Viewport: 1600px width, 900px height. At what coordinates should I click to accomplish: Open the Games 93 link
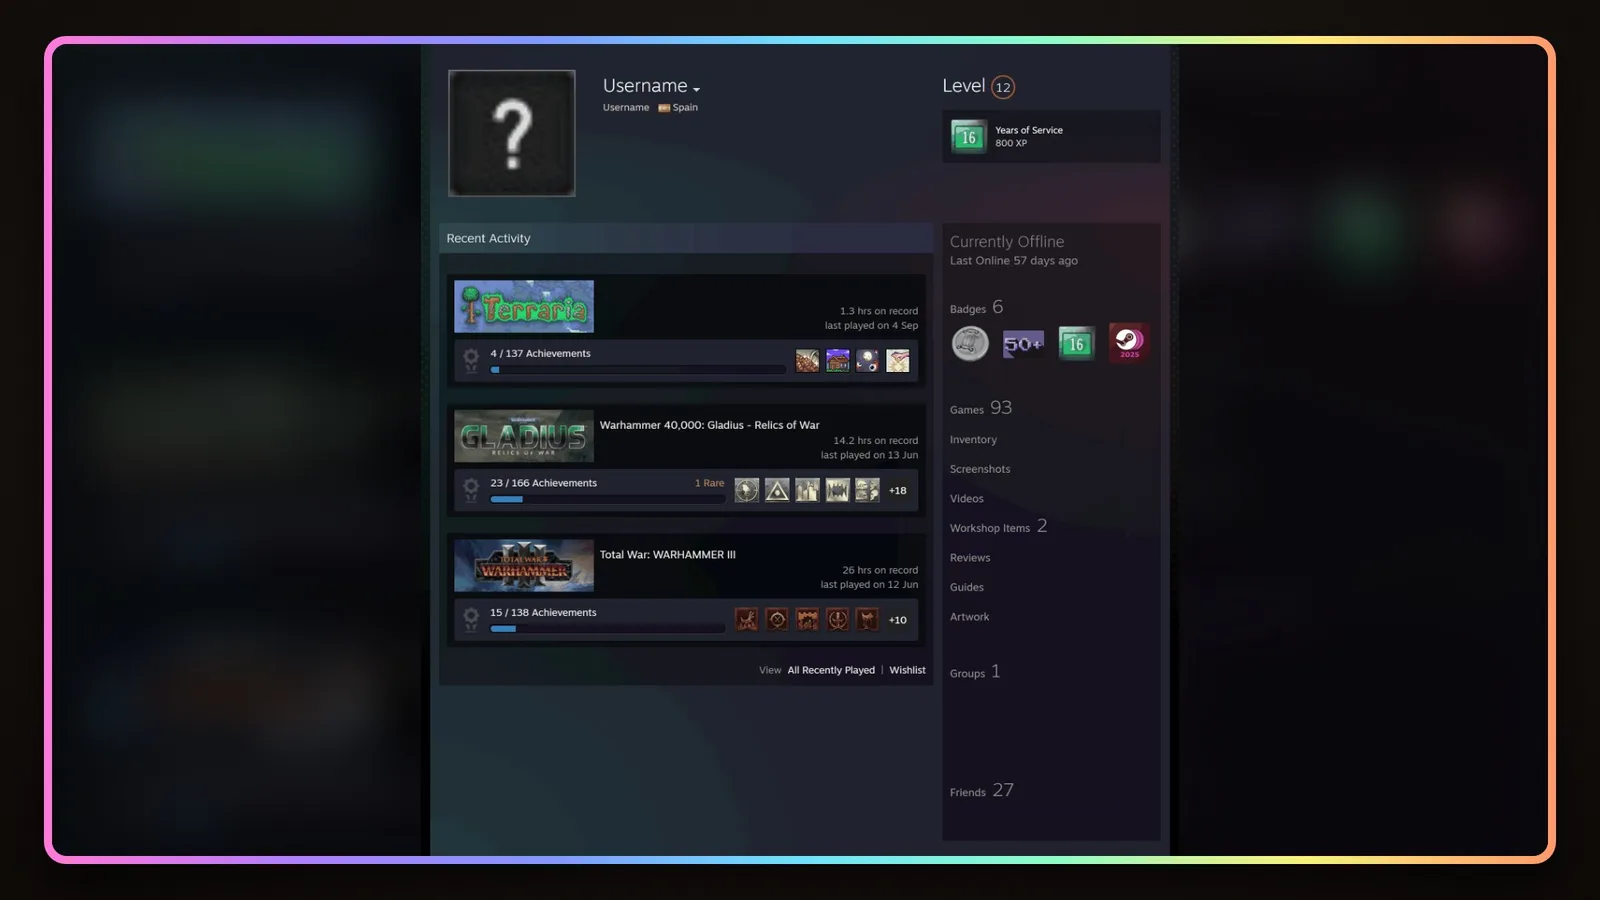[x=981, y=408]
